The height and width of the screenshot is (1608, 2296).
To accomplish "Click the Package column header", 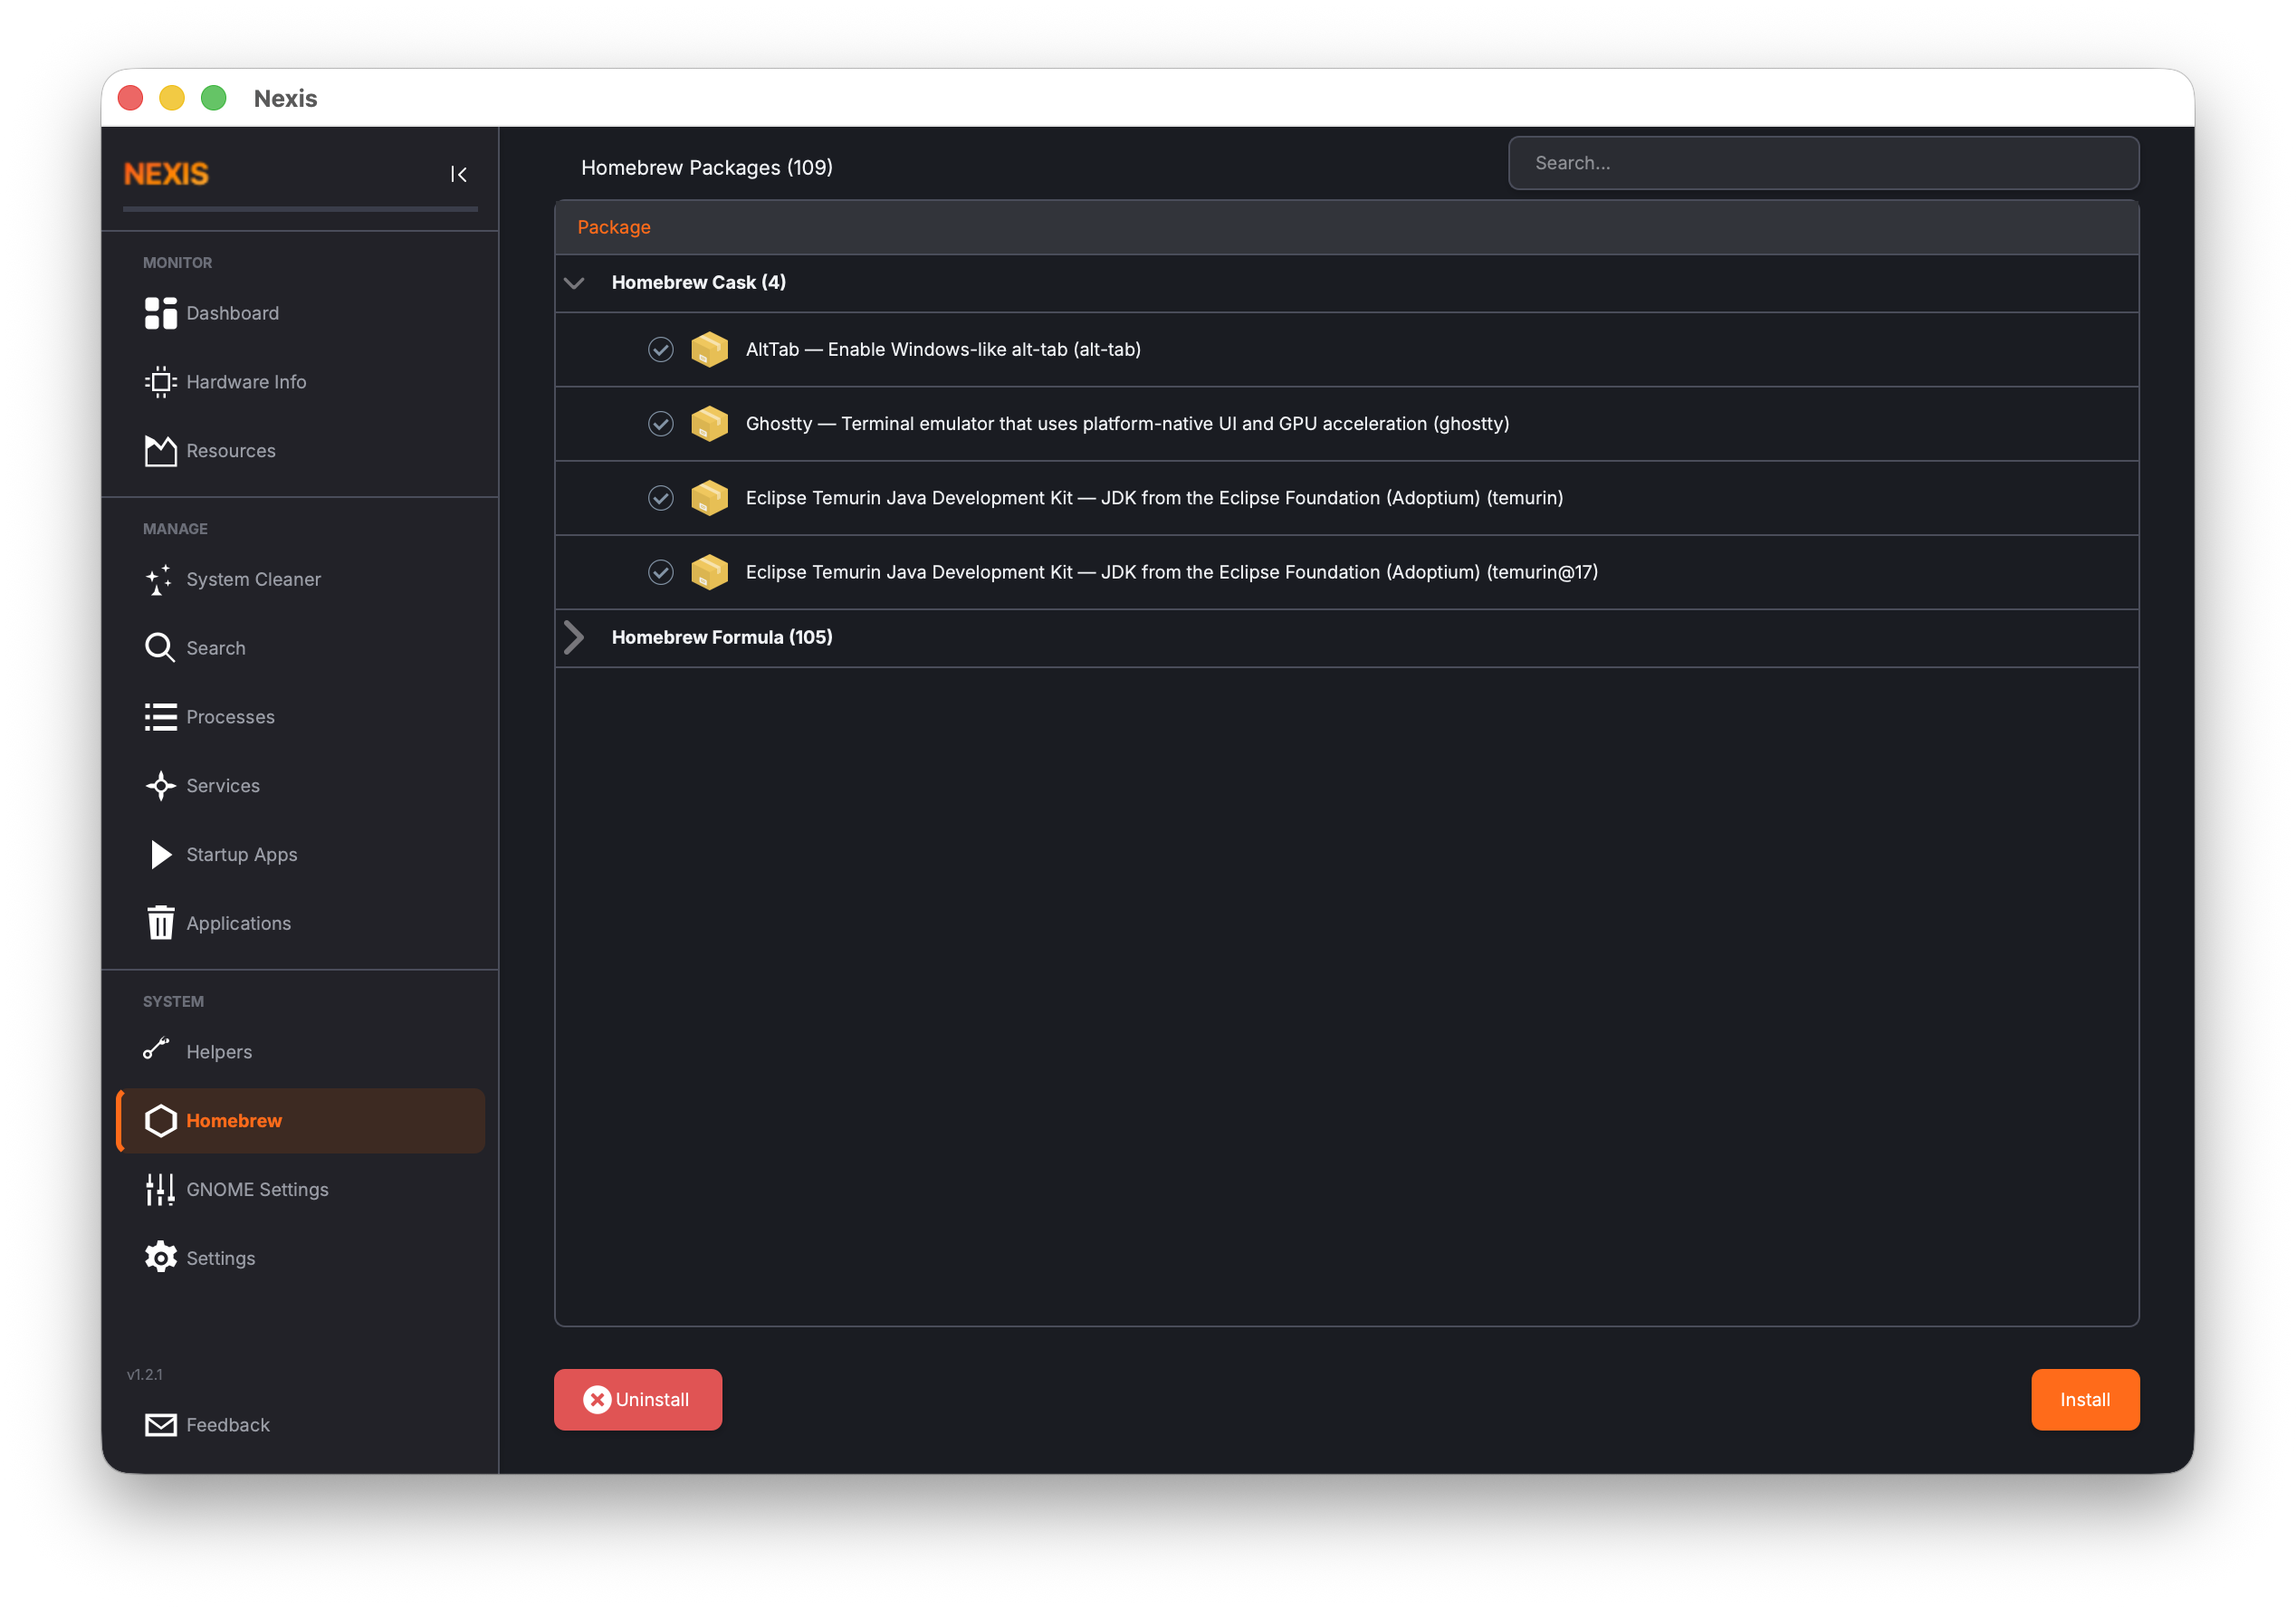I will (614, 227).
